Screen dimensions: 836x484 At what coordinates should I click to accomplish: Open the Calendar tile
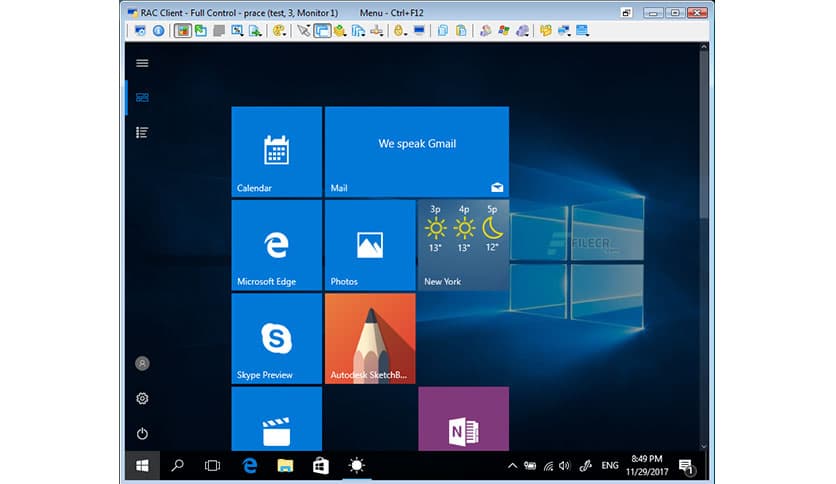click(x=277, y=152)
